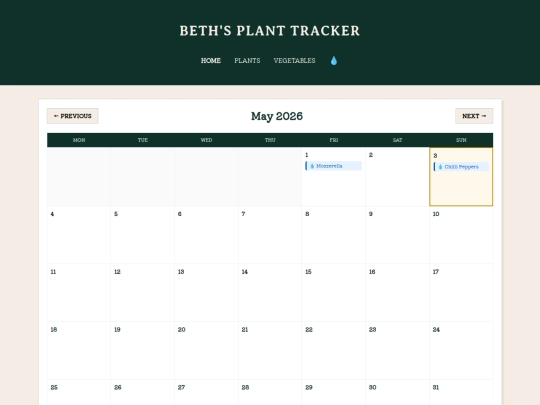Image resolution: width=540 pixels, height=405 pixels.
Task: Click the WED column header
Action: (x=206, y=140)
